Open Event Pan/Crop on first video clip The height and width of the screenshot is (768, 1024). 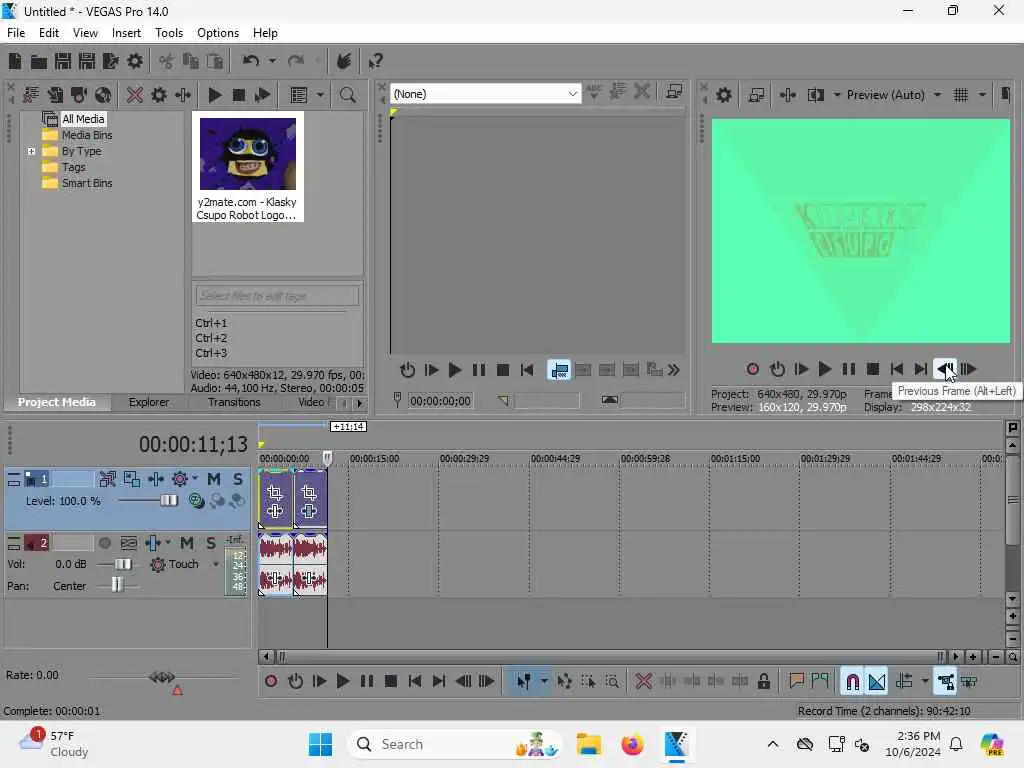(x=275, y=492)
